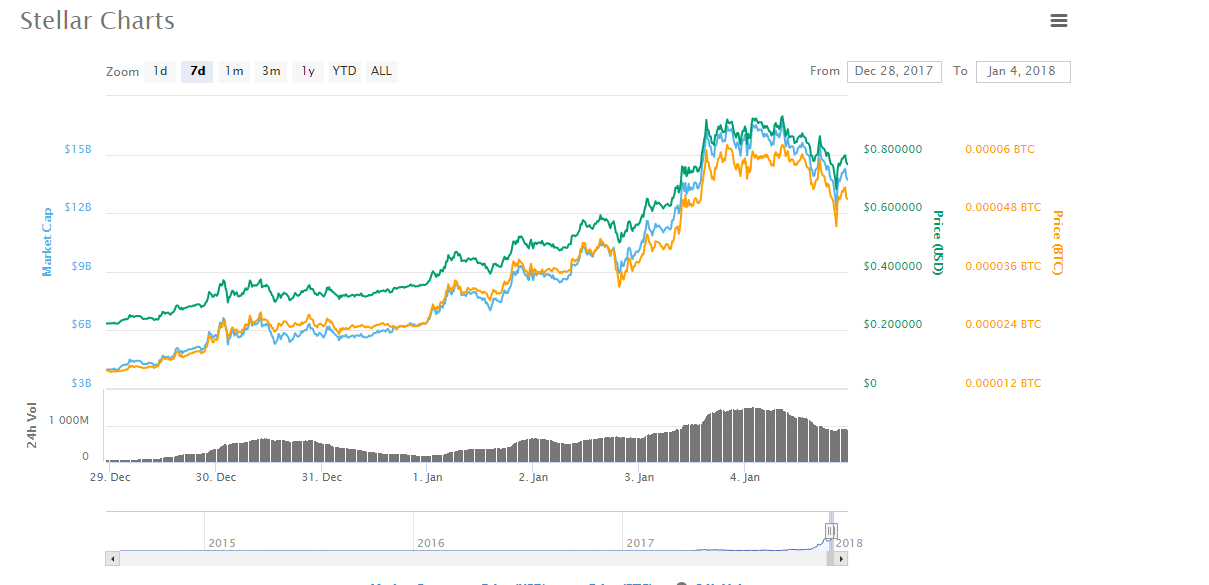Viewport: 1209px width, 585px height.
Task: Edit the From date field Dec 28, 2017
Action: (x=894, y=71)
